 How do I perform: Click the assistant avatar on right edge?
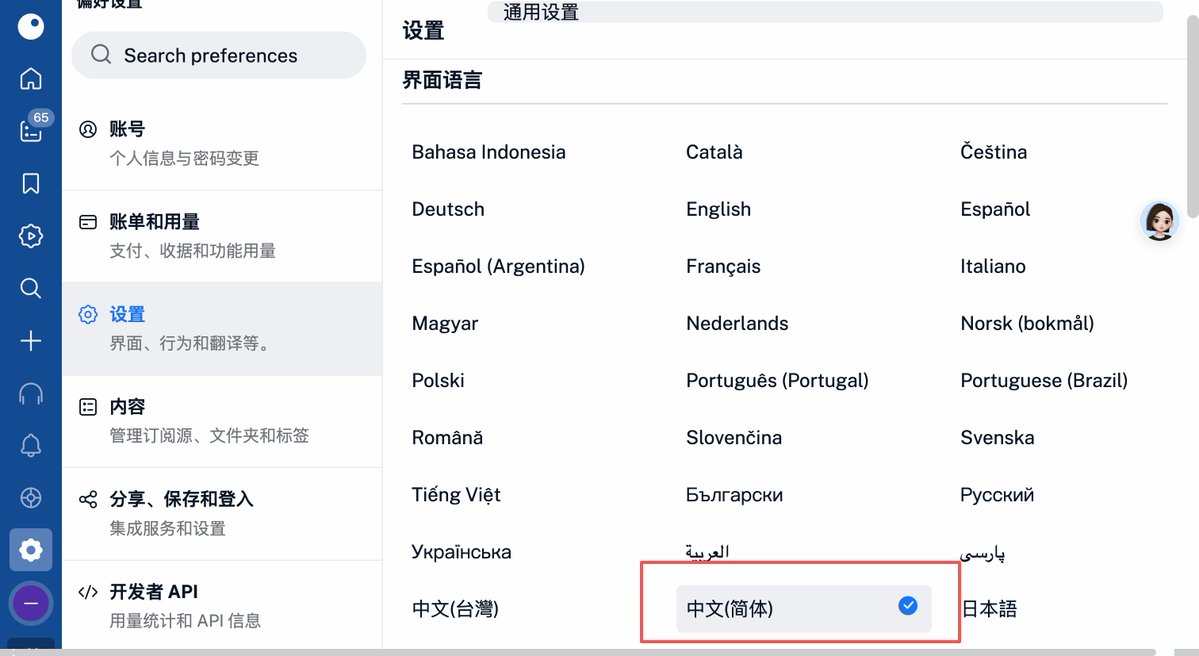click(x=1159, y=222)
